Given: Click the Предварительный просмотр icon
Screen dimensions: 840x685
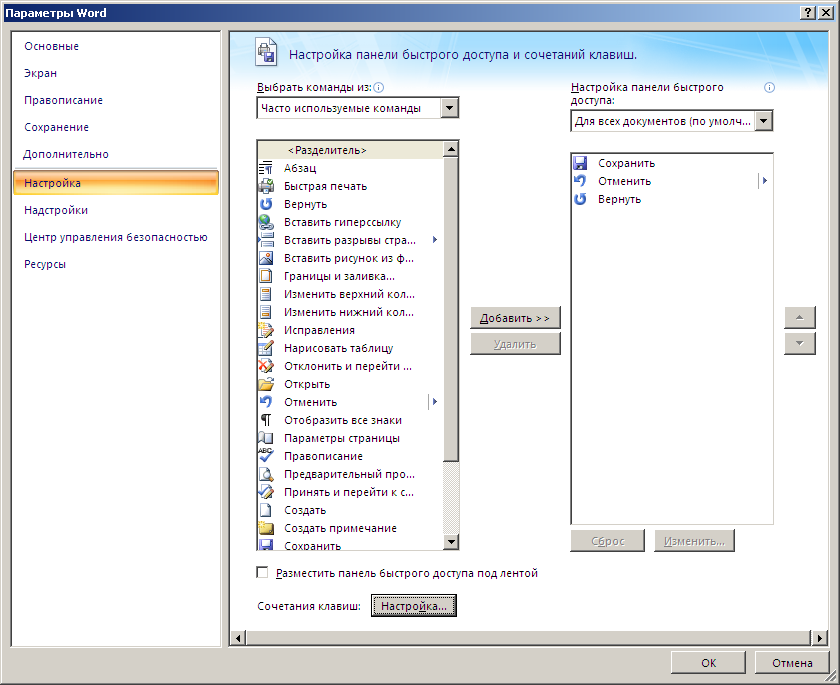Looking at the screenshot, I should coord(266,474).
